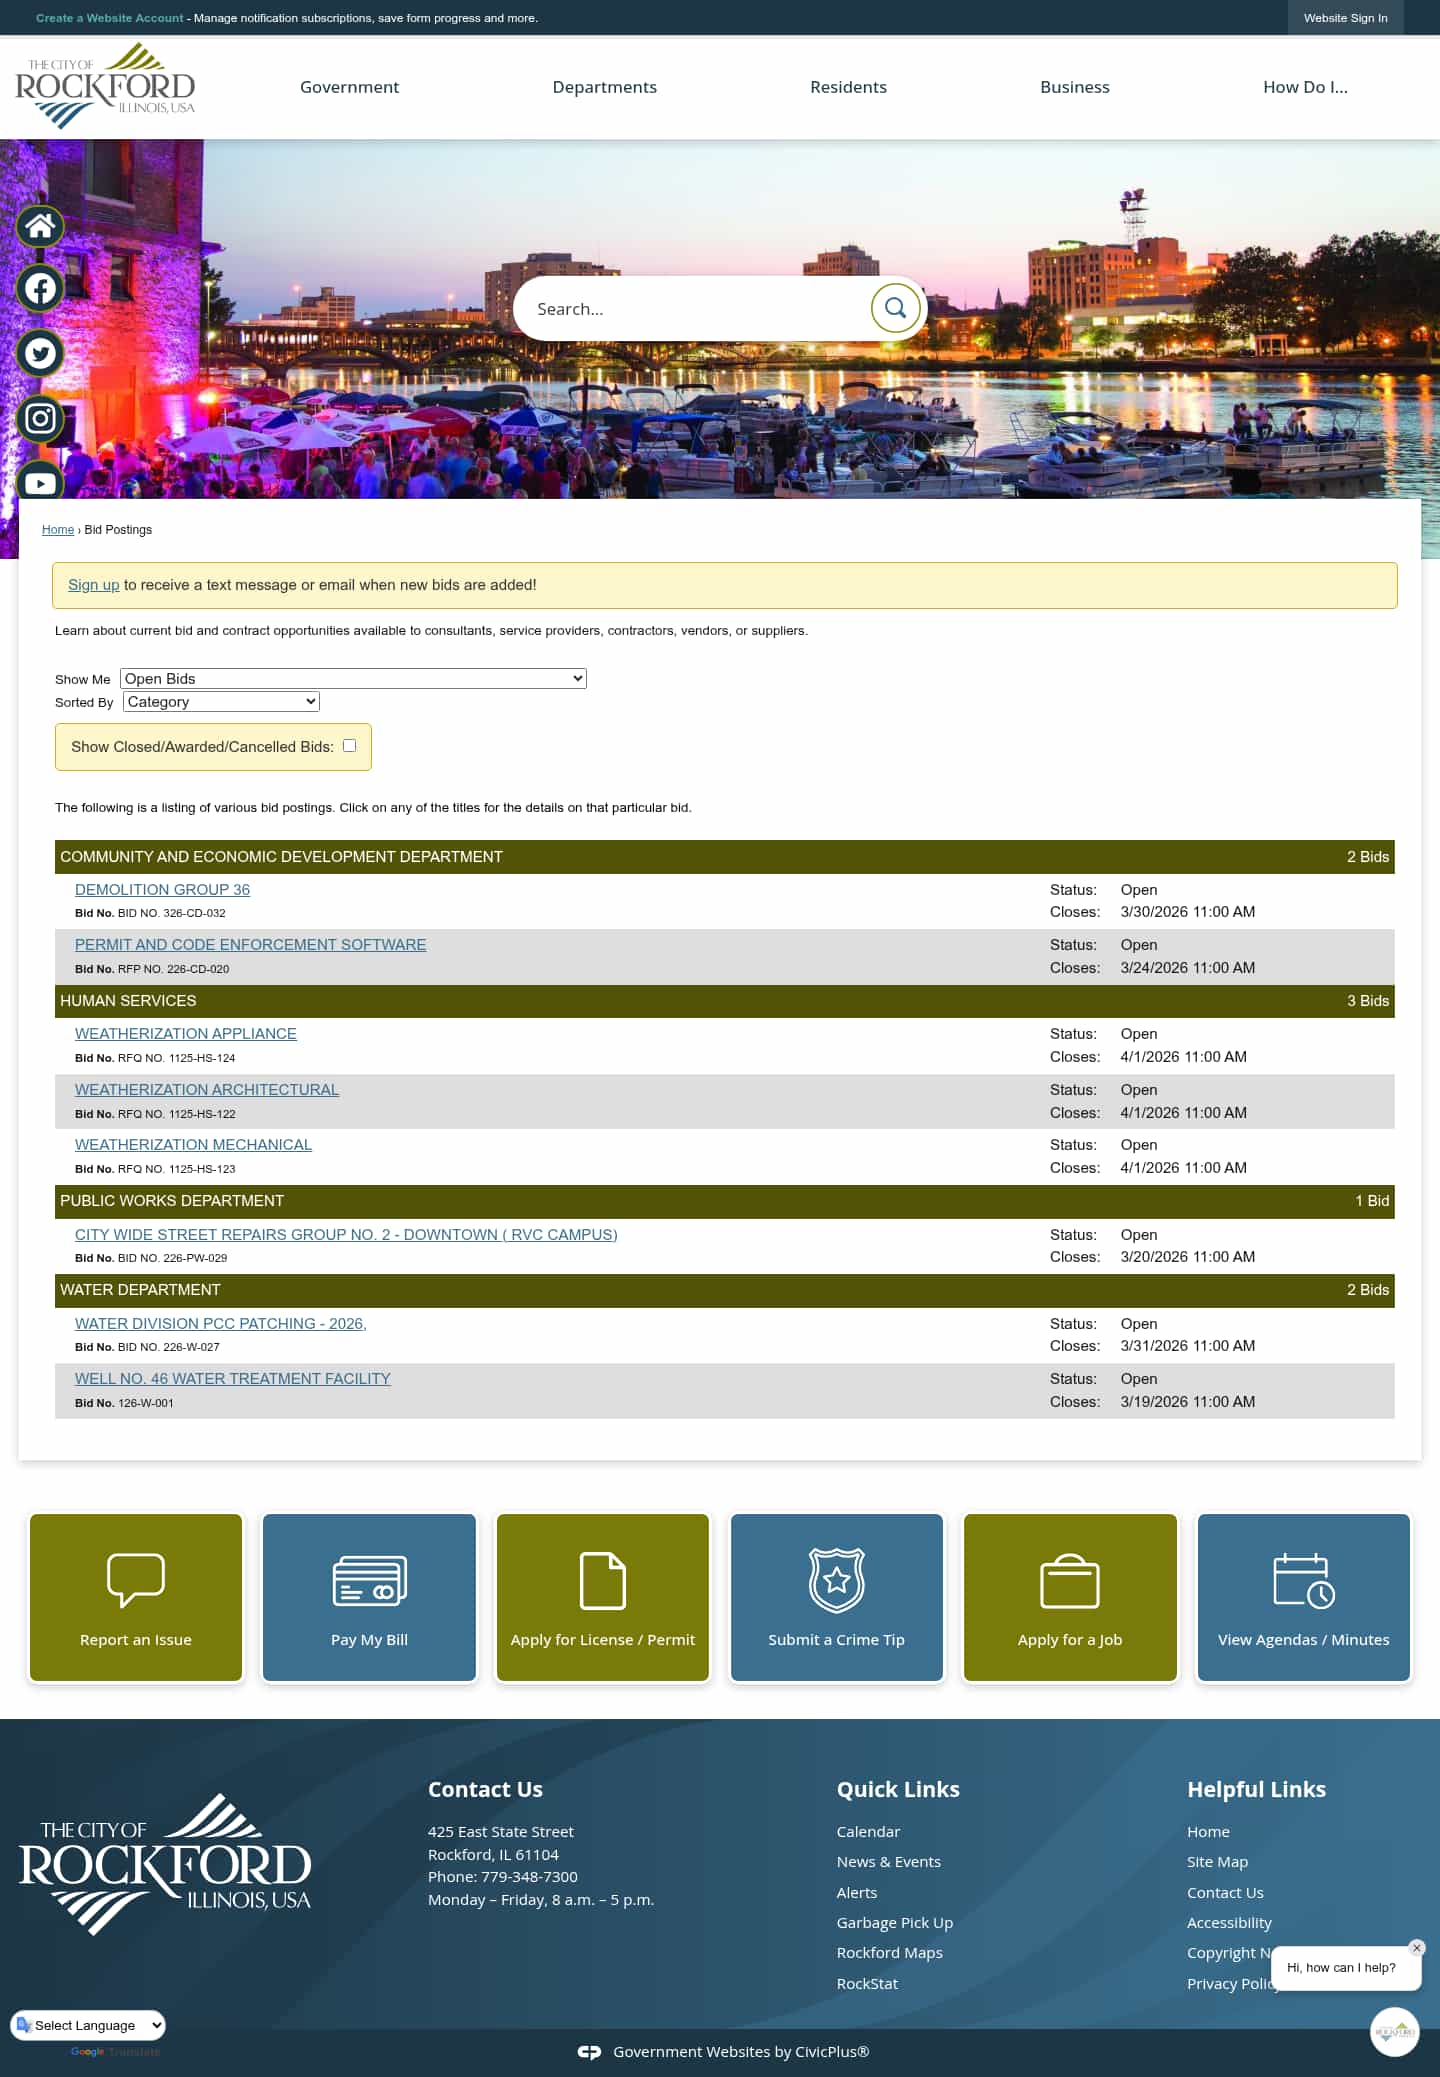1440x2077 pixels.
Task: Click the Website Sign In button
Action: (1345, 18)
